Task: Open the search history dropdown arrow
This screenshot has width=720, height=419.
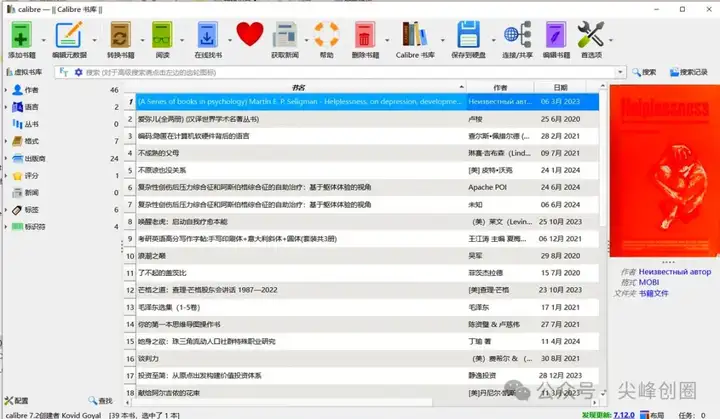Action: coord(620,72)
